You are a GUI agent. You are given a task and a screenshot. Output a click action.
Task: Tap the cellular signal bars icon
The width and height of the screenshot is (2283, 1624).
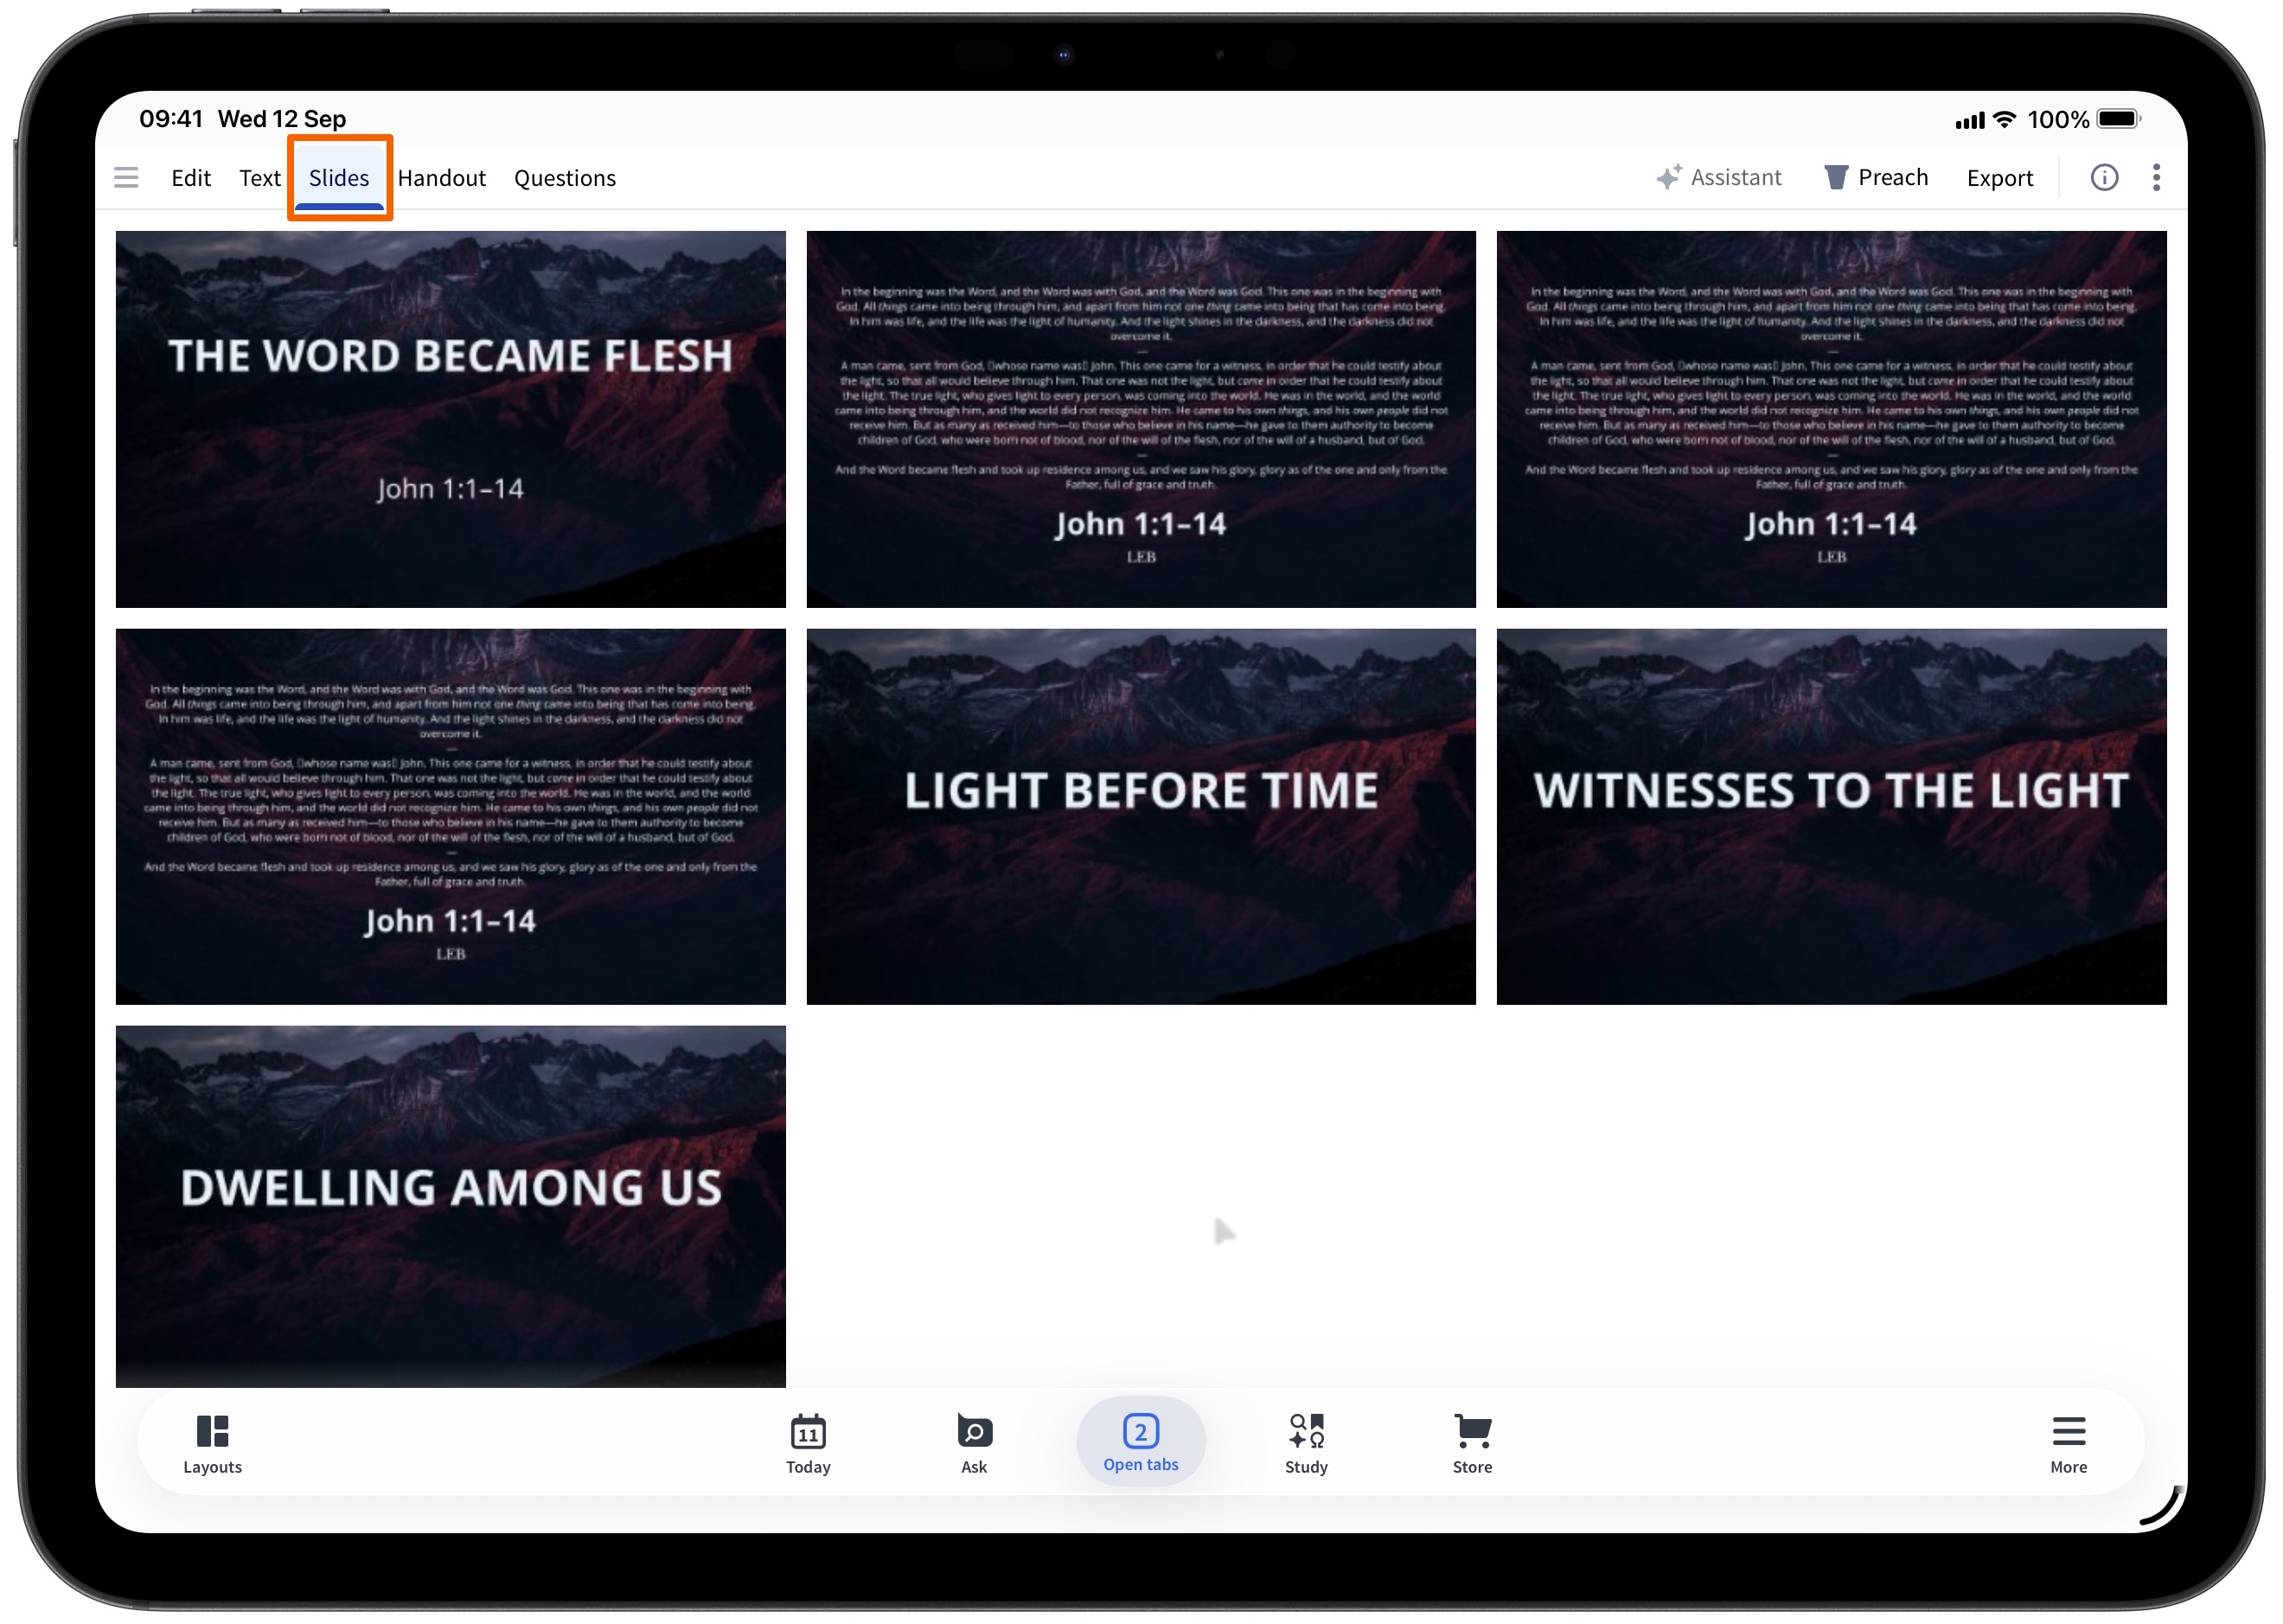click(x=1970, y=121)
